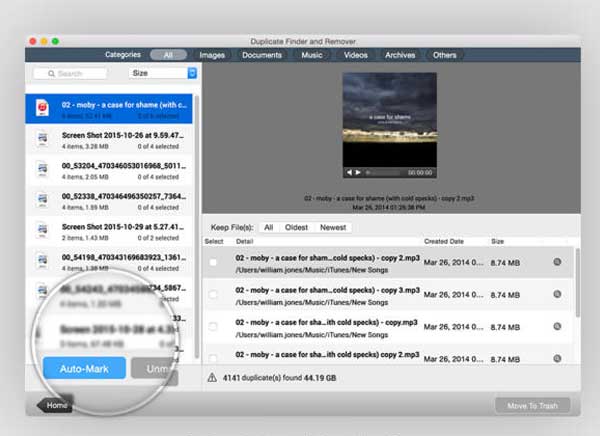Switch to the Images category
Viewport: 600px width, 436px height.
pyautogui.click(x=212, y=55)
